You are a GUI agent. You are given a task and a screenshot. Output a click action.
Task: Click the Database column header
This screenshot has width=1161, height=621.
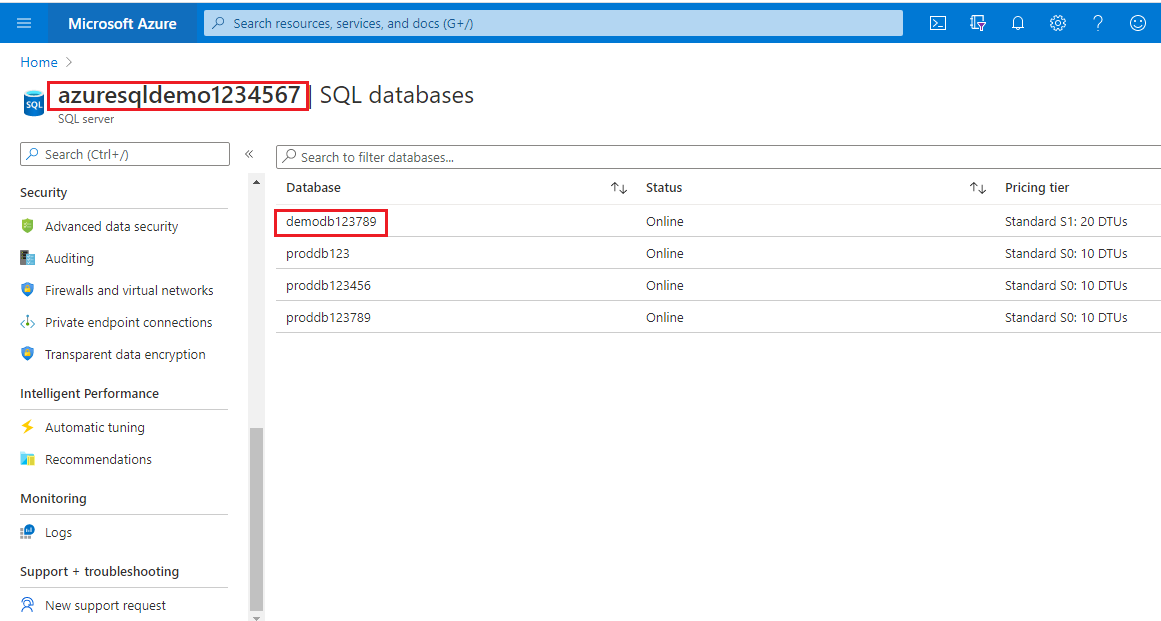(313, 188)
